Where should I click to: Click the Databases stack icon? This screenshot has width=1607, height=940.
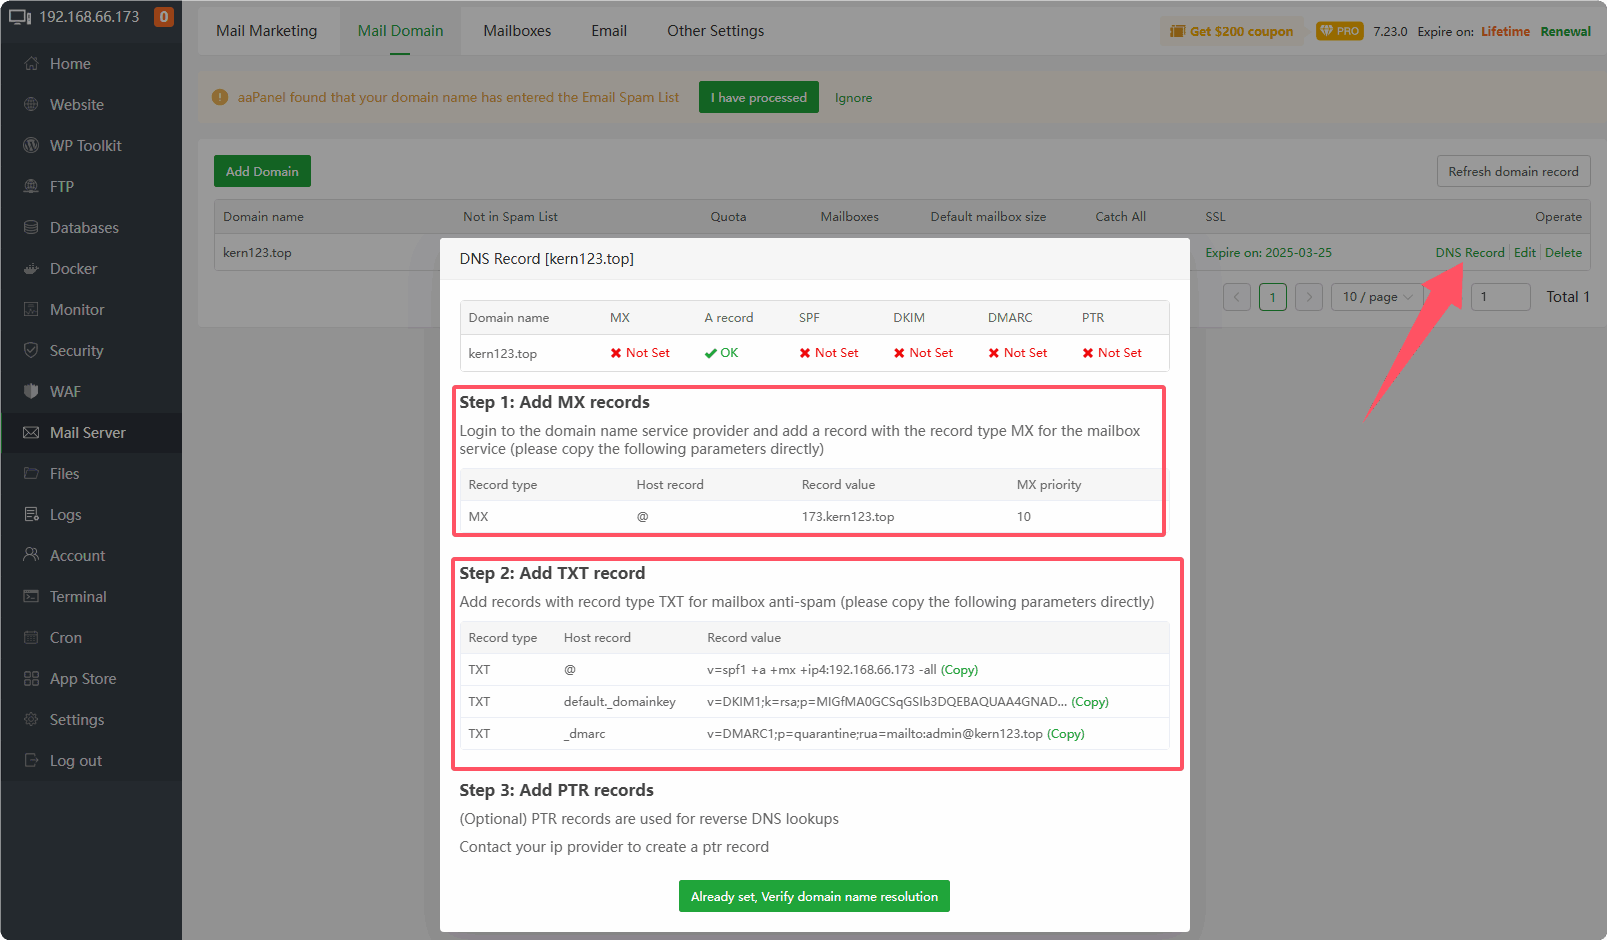pyautogui.click(x=31, y=227)
